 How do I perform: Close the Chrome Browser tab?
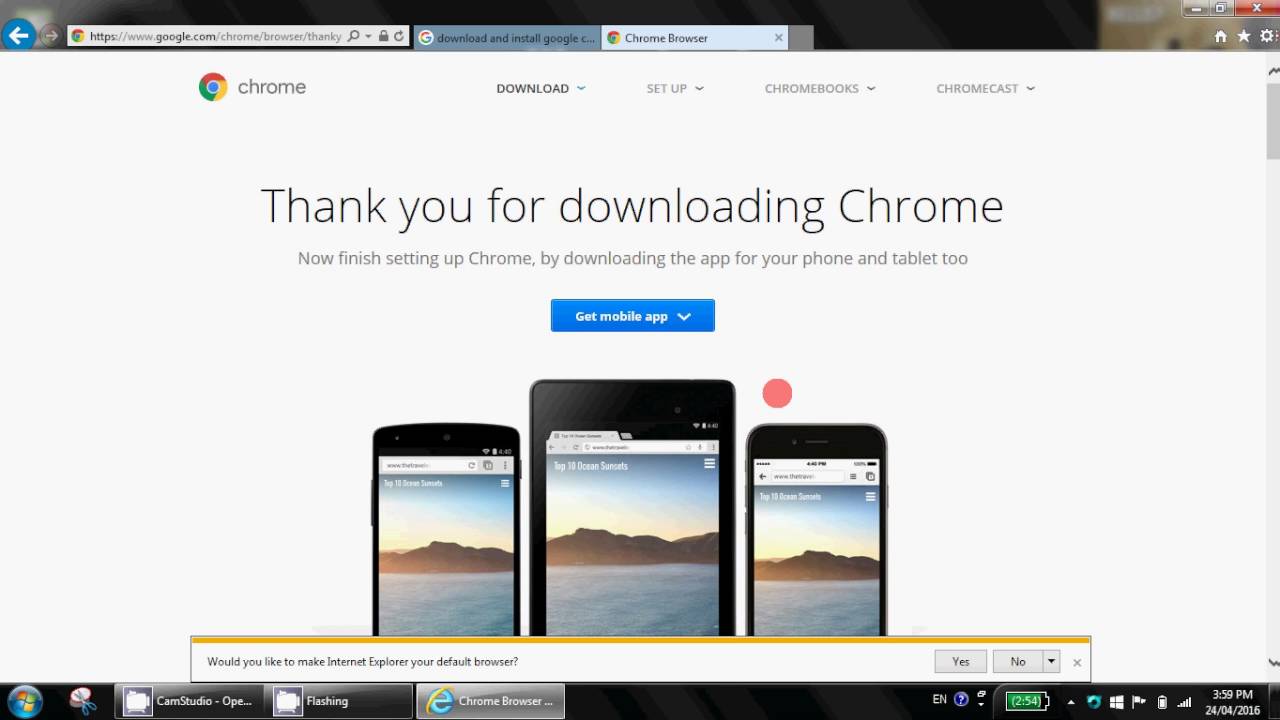pos(779,38)
